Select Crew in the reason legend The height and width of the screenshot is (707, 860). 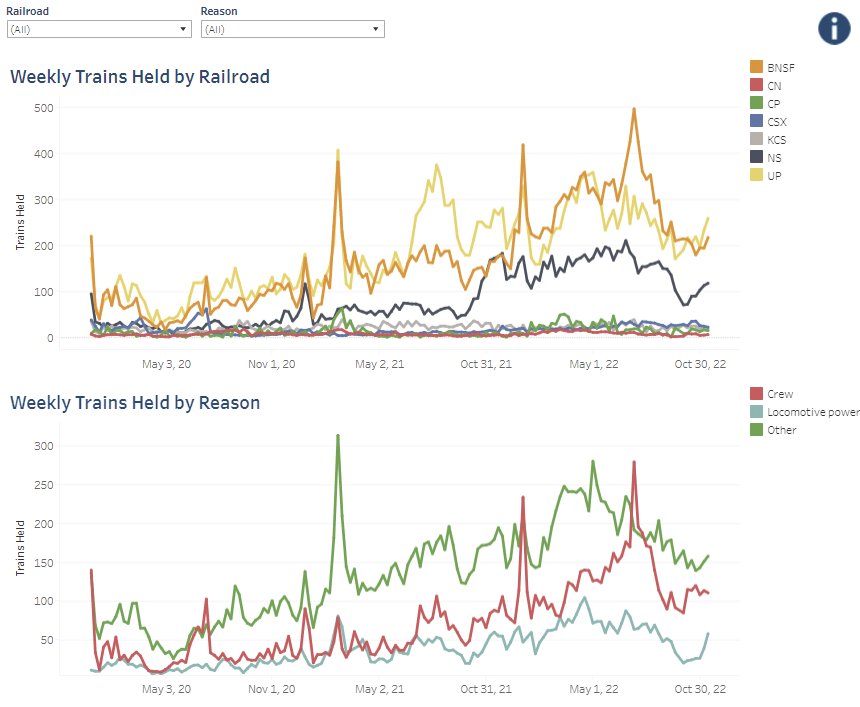coord(780,394)
